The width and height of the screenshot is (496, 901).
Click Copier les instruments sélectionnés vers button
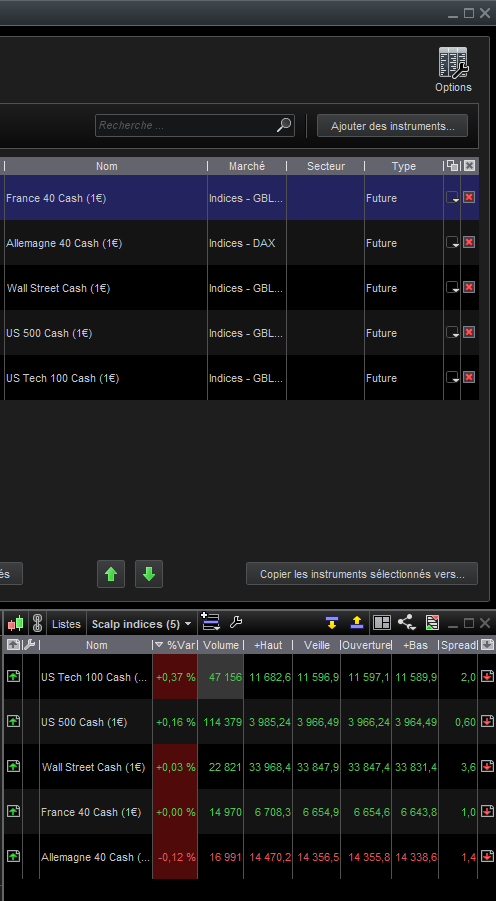[362, 574]
